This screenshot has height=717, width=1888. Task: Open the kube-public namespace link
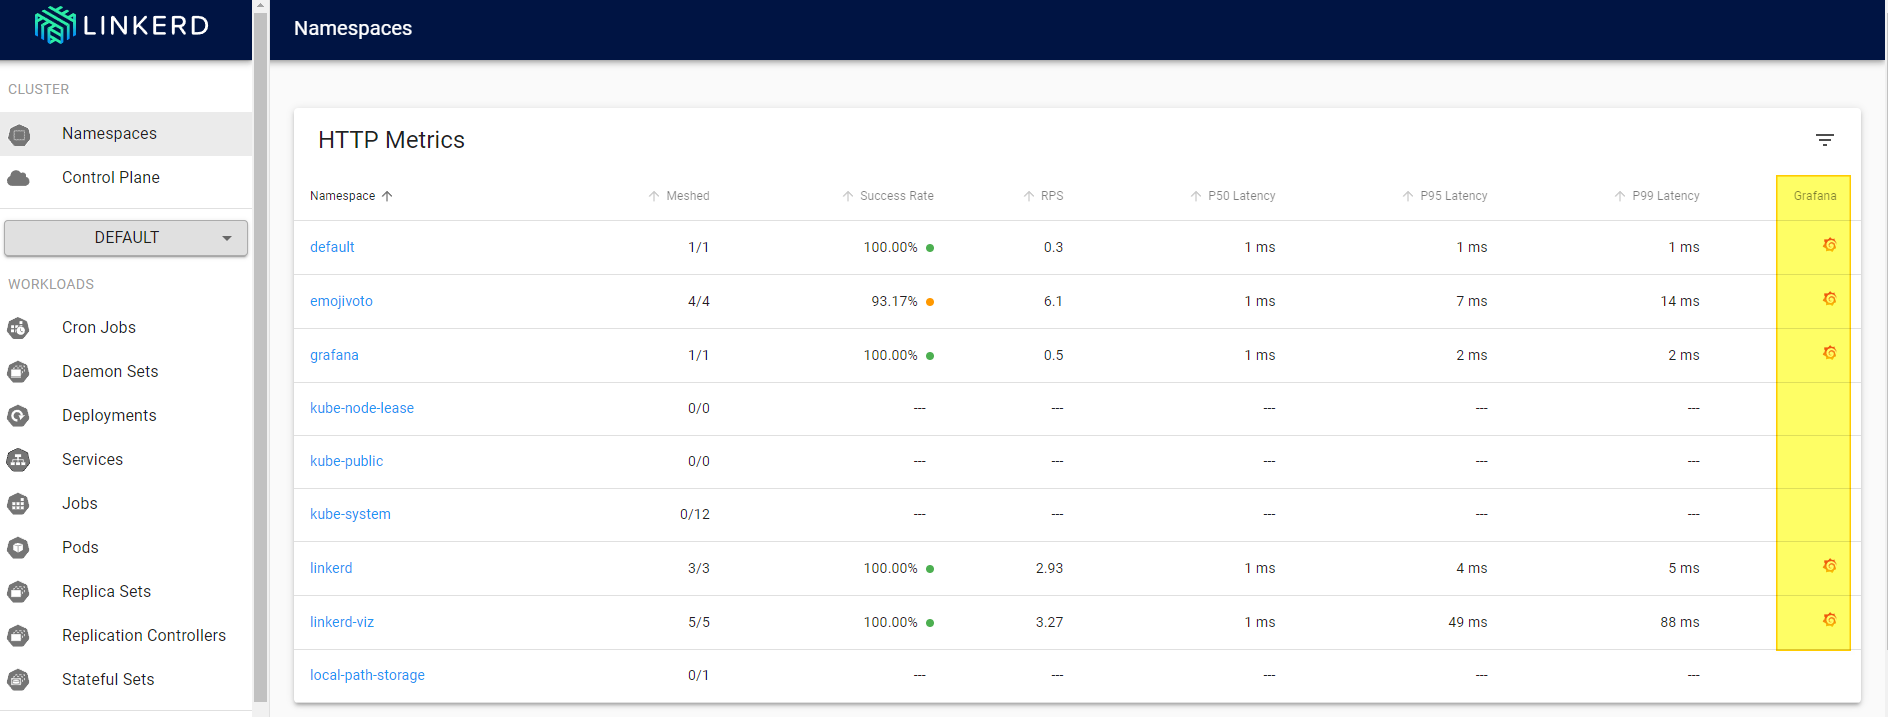coord(346,461)
